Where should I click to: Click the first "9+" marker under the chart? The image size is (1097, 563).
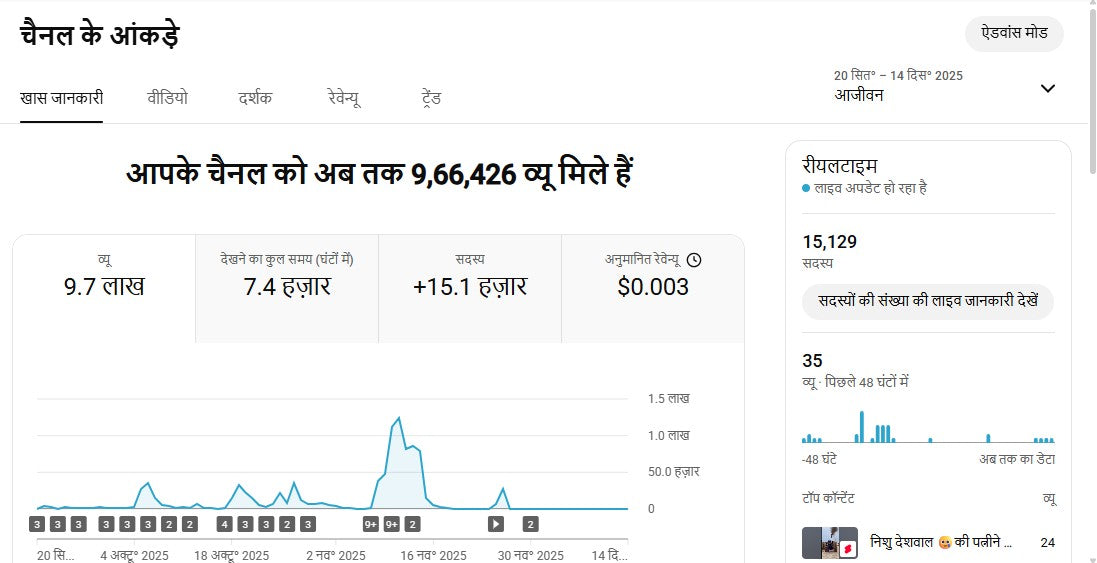point(371,523)
